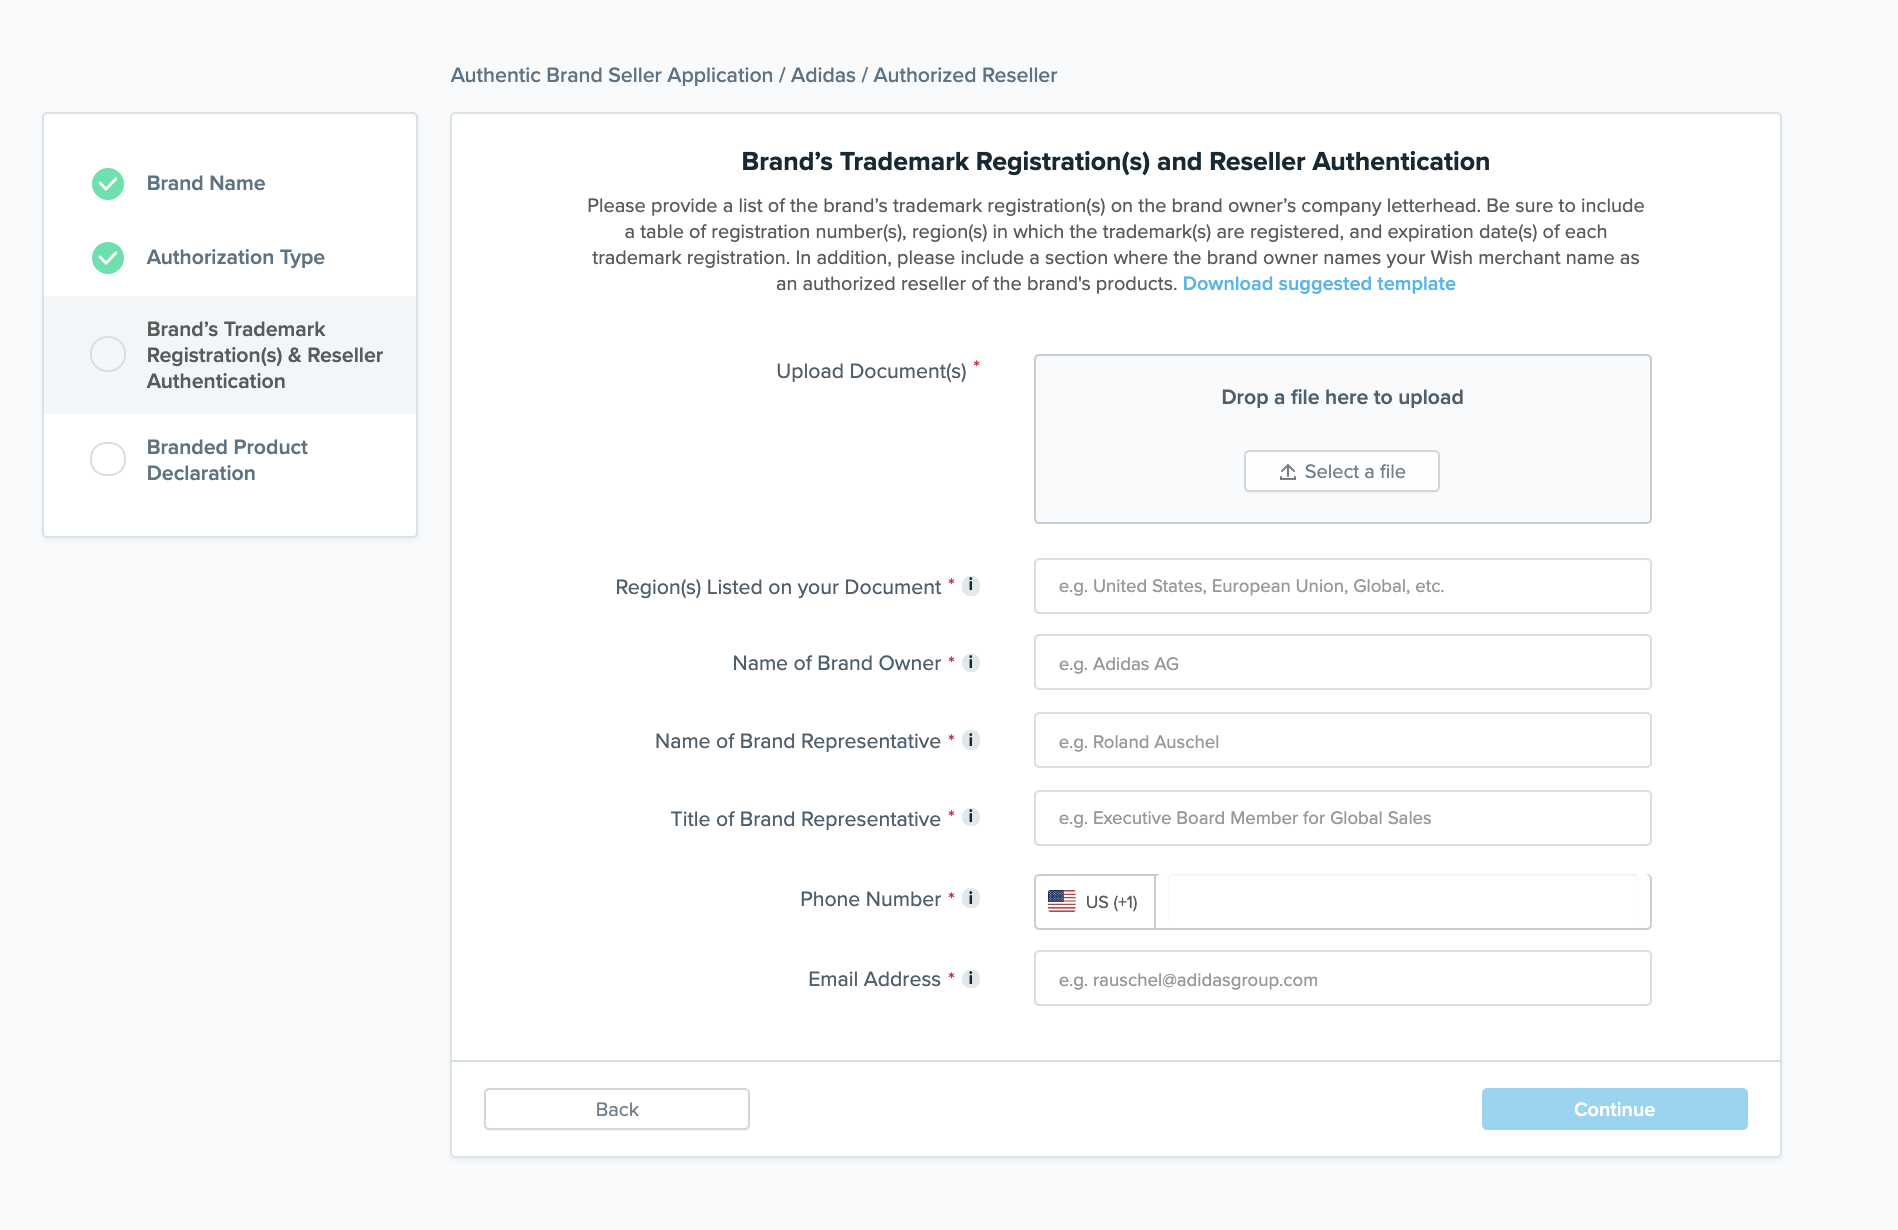
Task: Click the Title of Brand Representative info icon
Action: tap(969, 818)
